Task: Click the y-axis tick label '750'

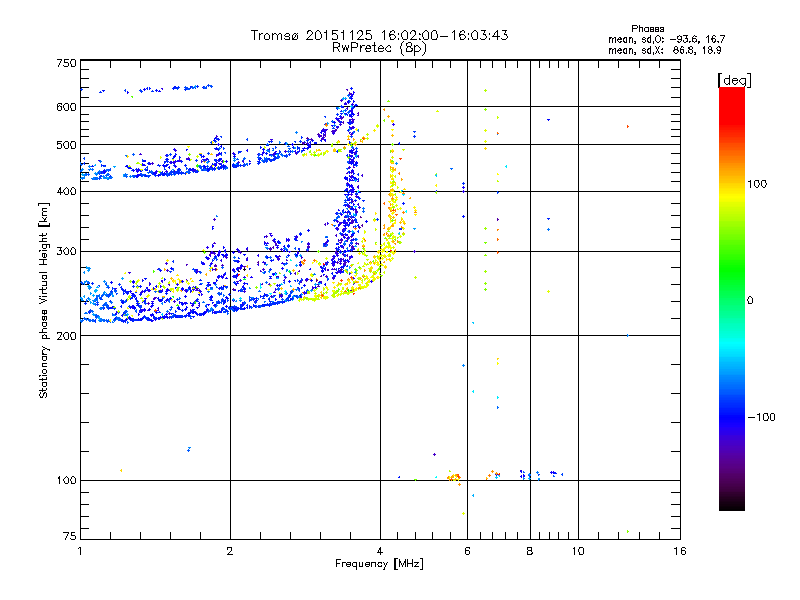Action: 66,63
